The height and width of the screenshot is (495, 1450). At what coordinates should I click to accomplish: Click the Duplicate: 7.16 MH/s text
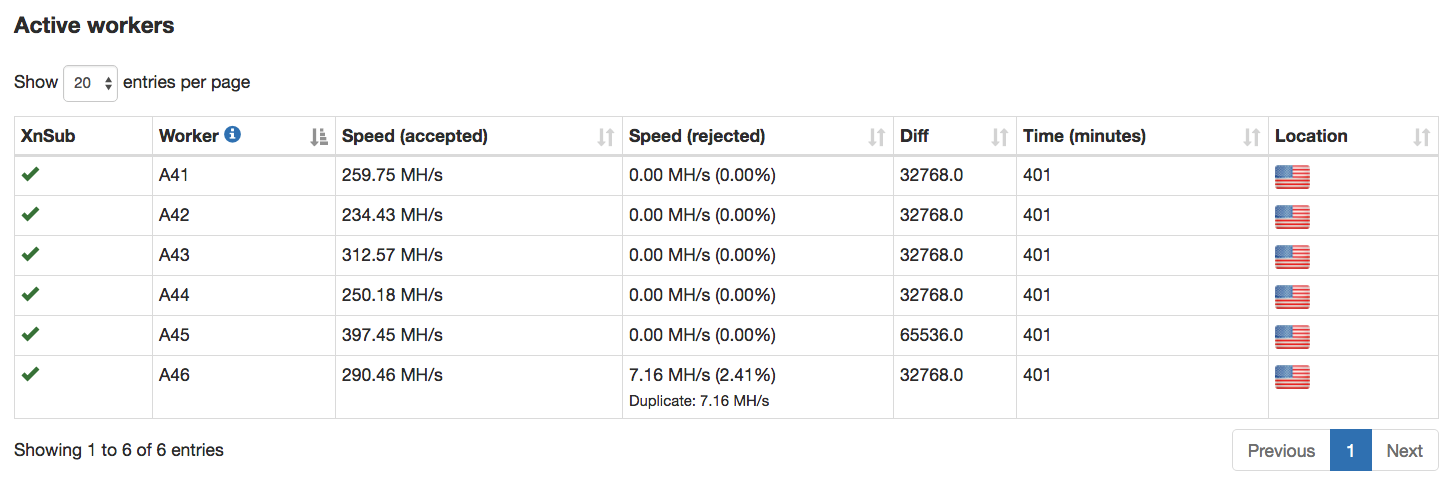coord(699,401)
